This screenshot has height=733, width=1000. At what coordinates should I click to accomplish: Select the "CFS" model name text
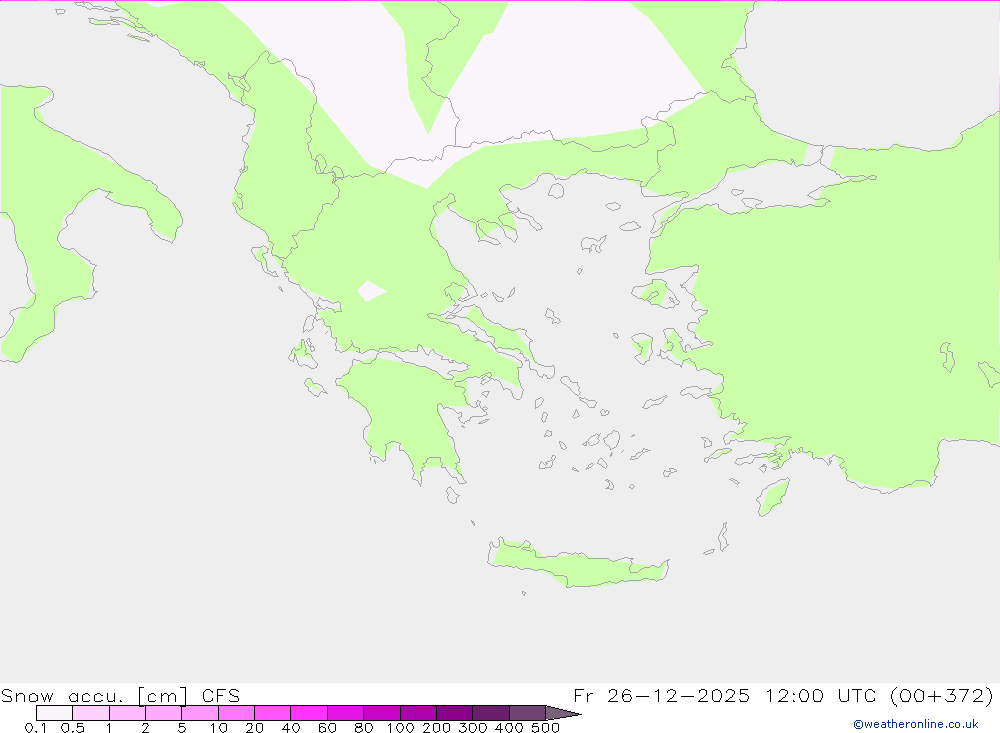(221, 695)
